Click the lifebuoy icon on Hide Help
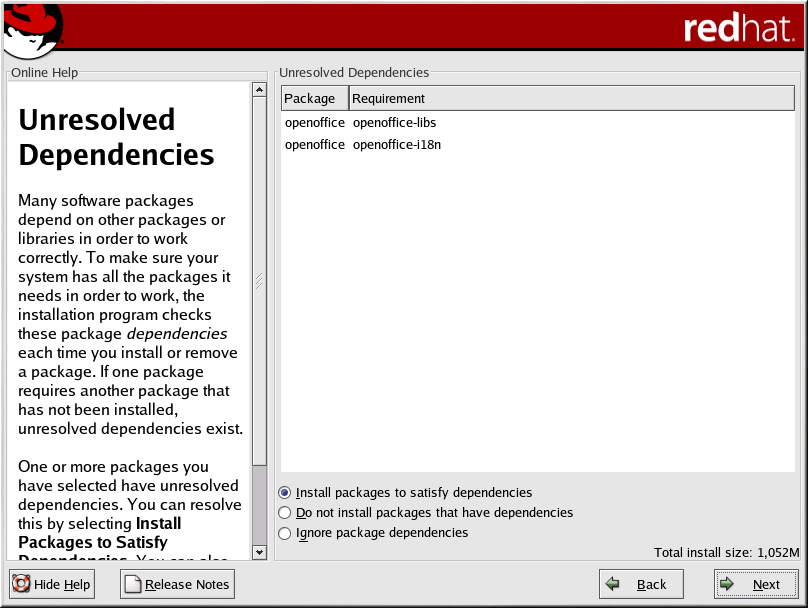The image size is (808, 608). [22, 585]
